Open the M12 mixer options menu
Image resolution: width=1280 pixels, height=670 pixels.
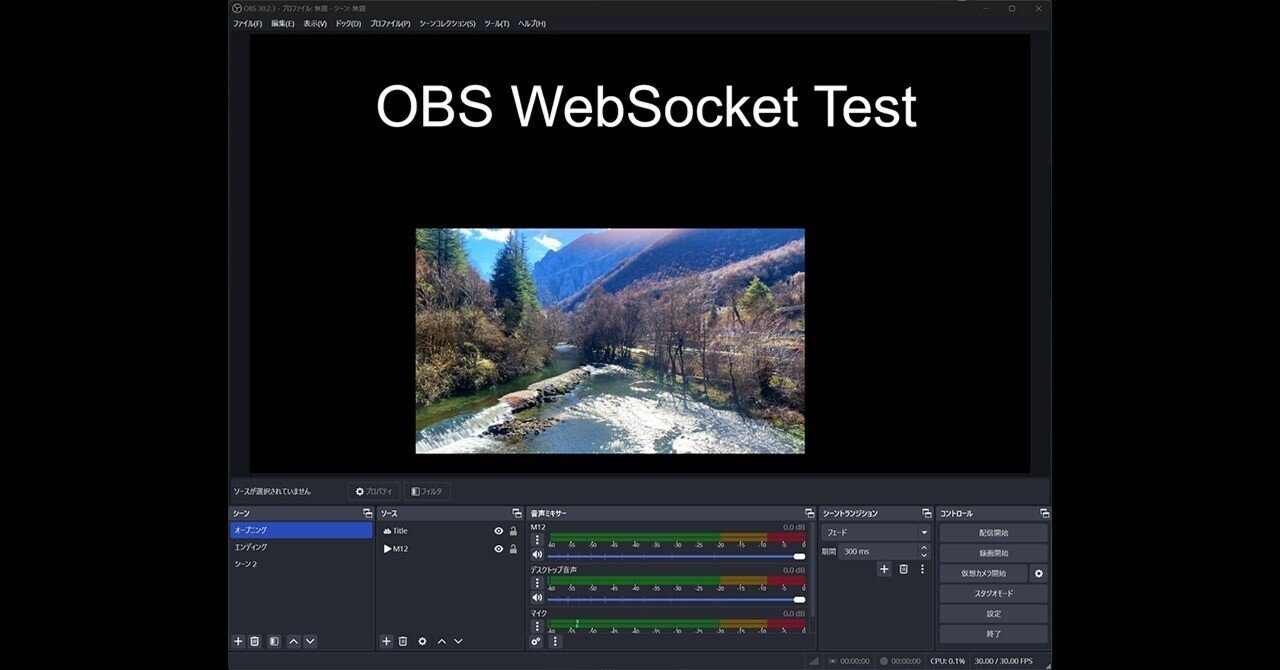click(x=538, y=536)
